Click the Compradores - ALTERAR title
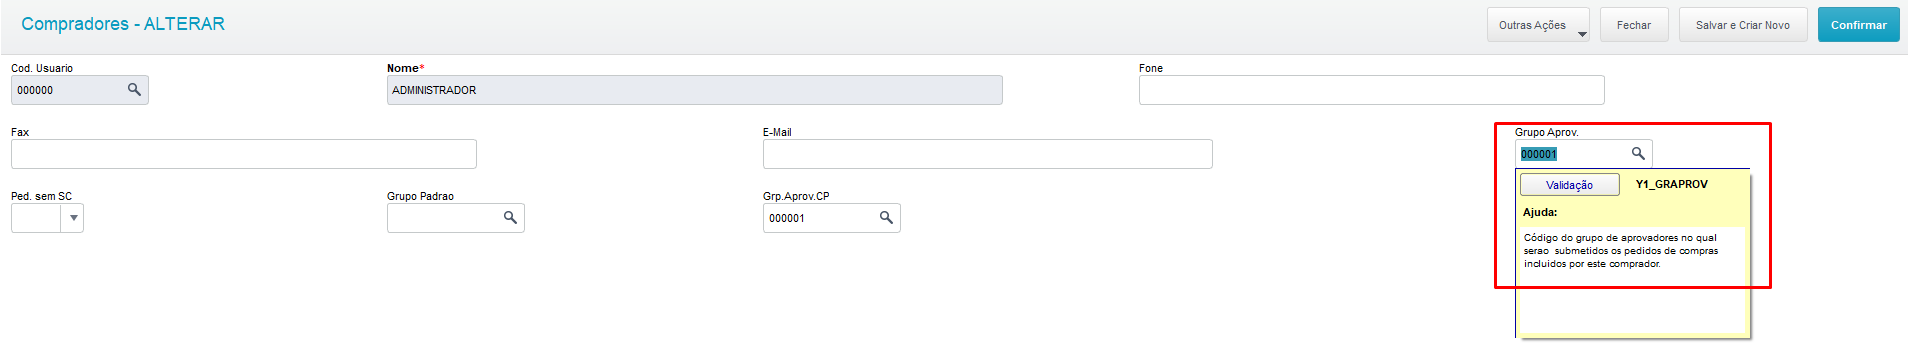The height and width of the screenshot is (361, 1908). pyautogui.click(x=123, y=24)
